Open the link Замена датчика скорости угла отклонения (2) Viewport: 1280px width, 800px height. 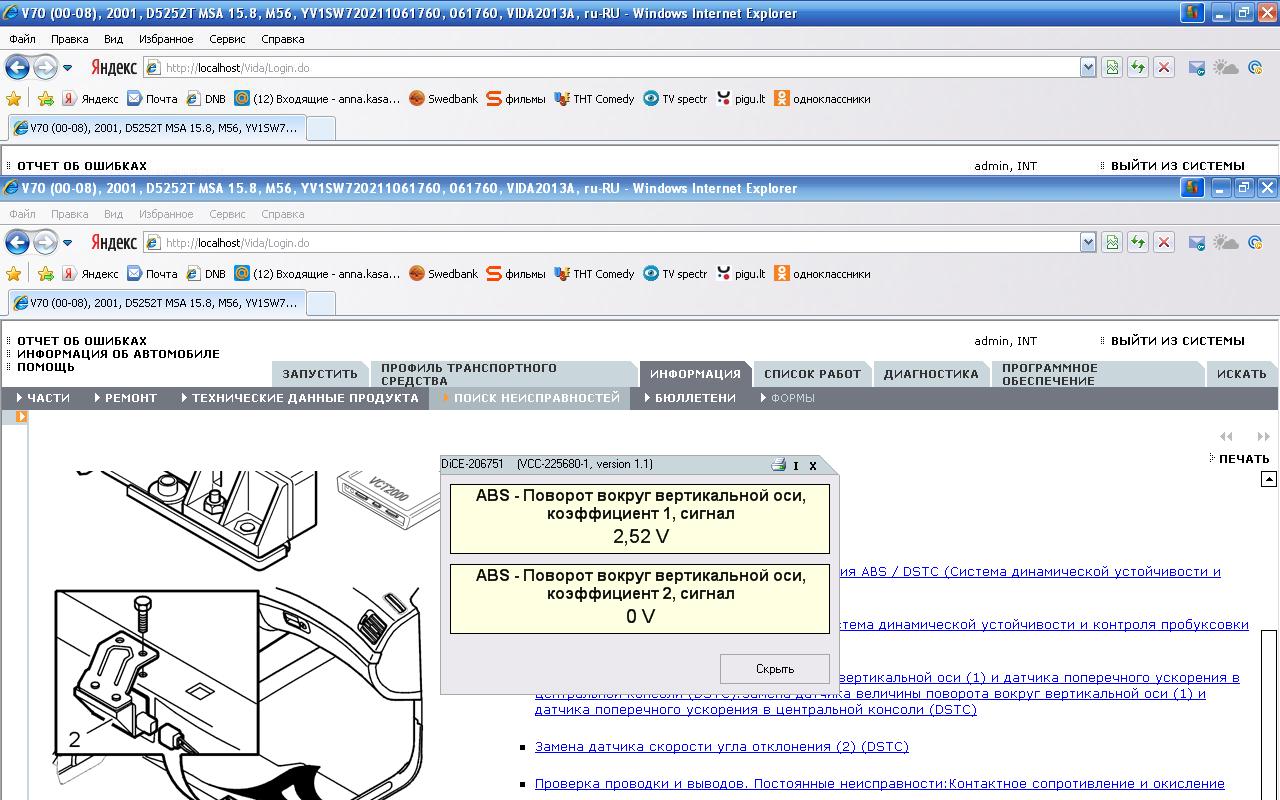721,747
